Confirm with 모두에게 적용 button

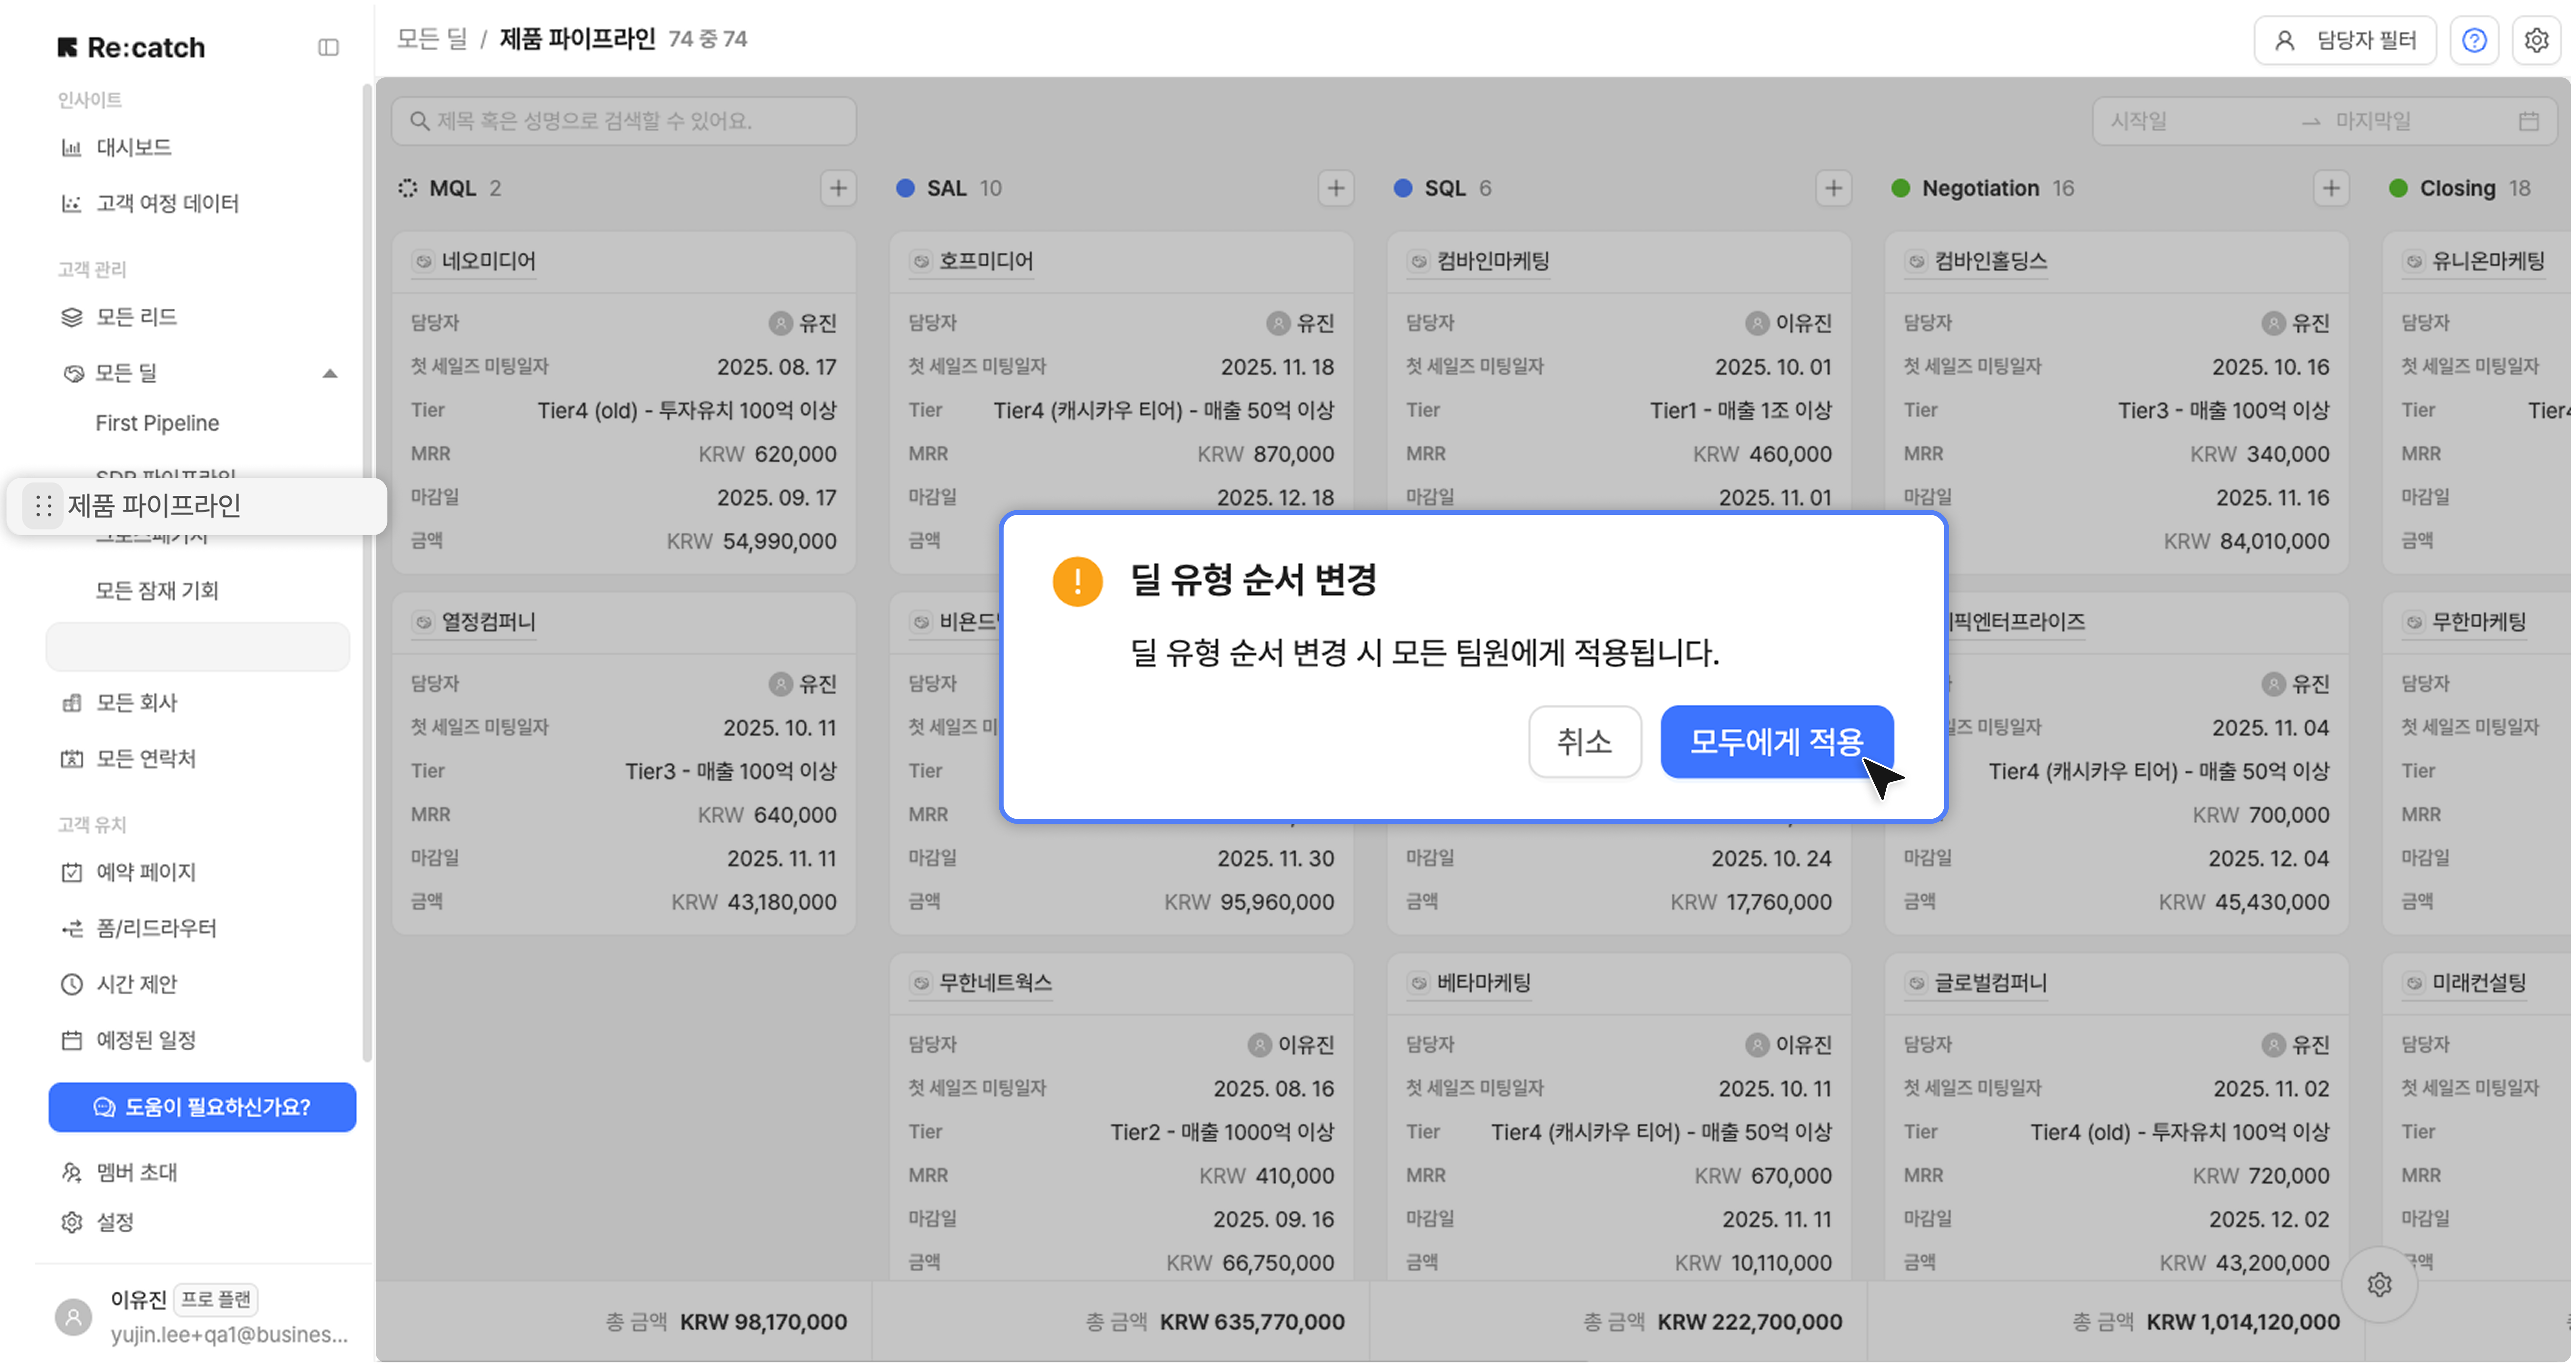tap(1776, 741)
